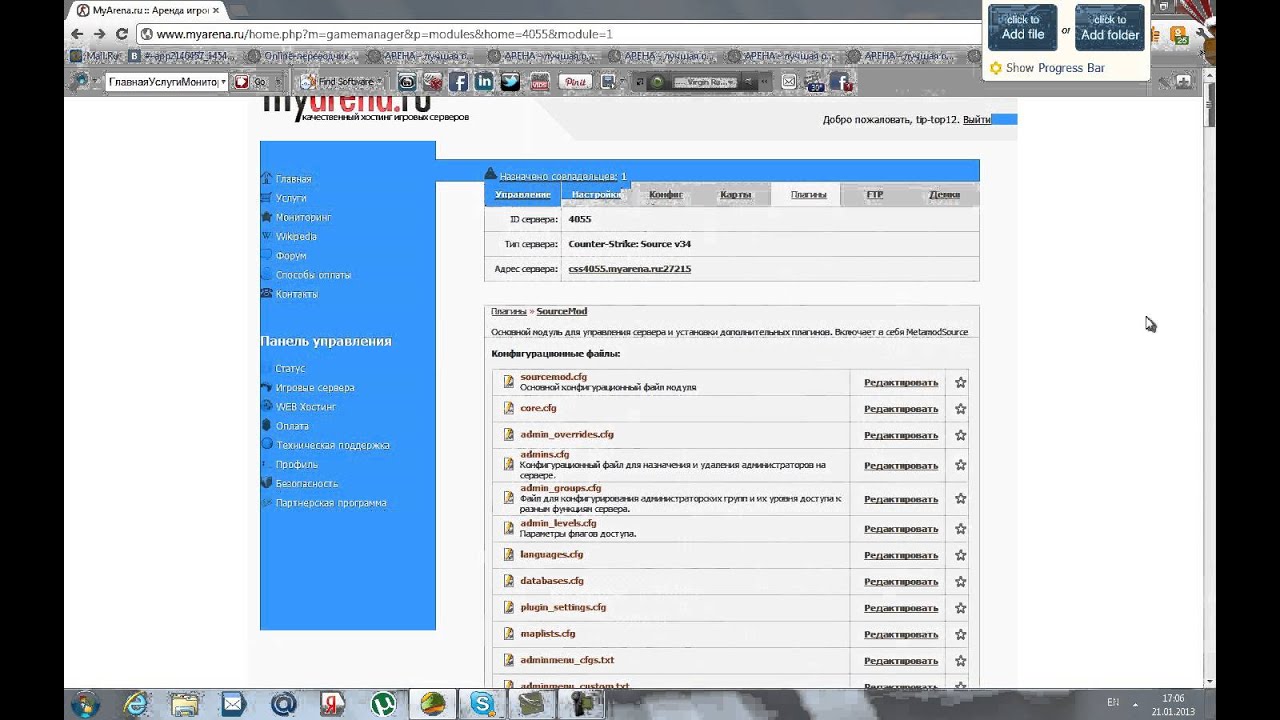
Task: Click the file icon beside databases.cfg
Action: pos(508,581)
